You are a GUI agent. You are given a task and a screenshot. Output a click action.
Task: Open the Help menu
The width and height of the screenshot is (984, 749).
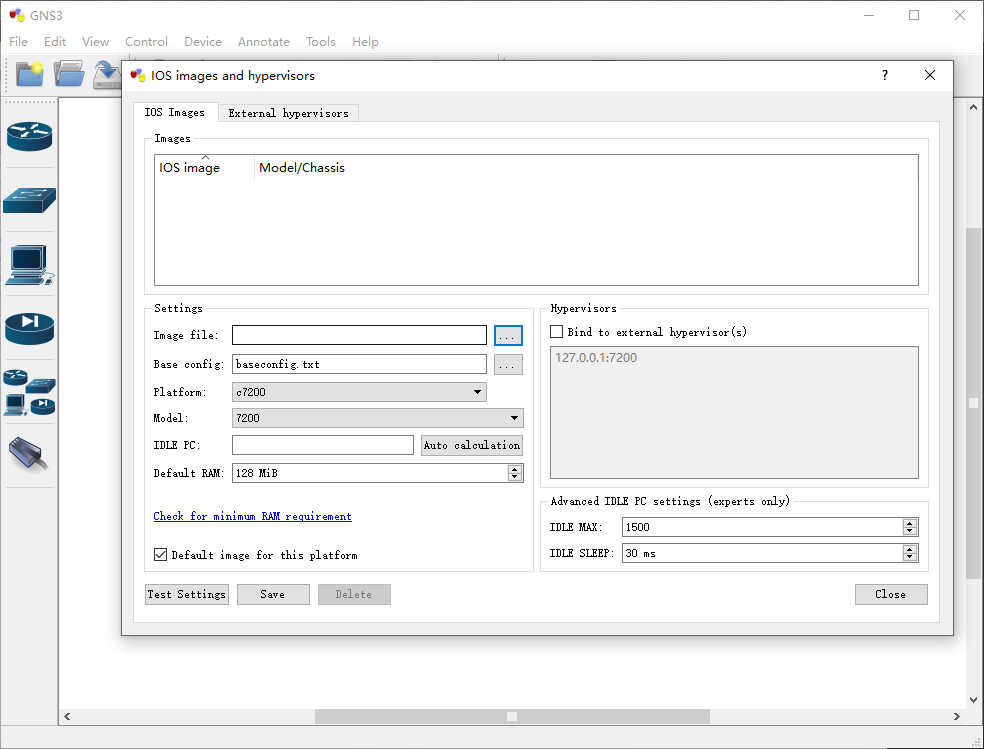click(365, 41)
